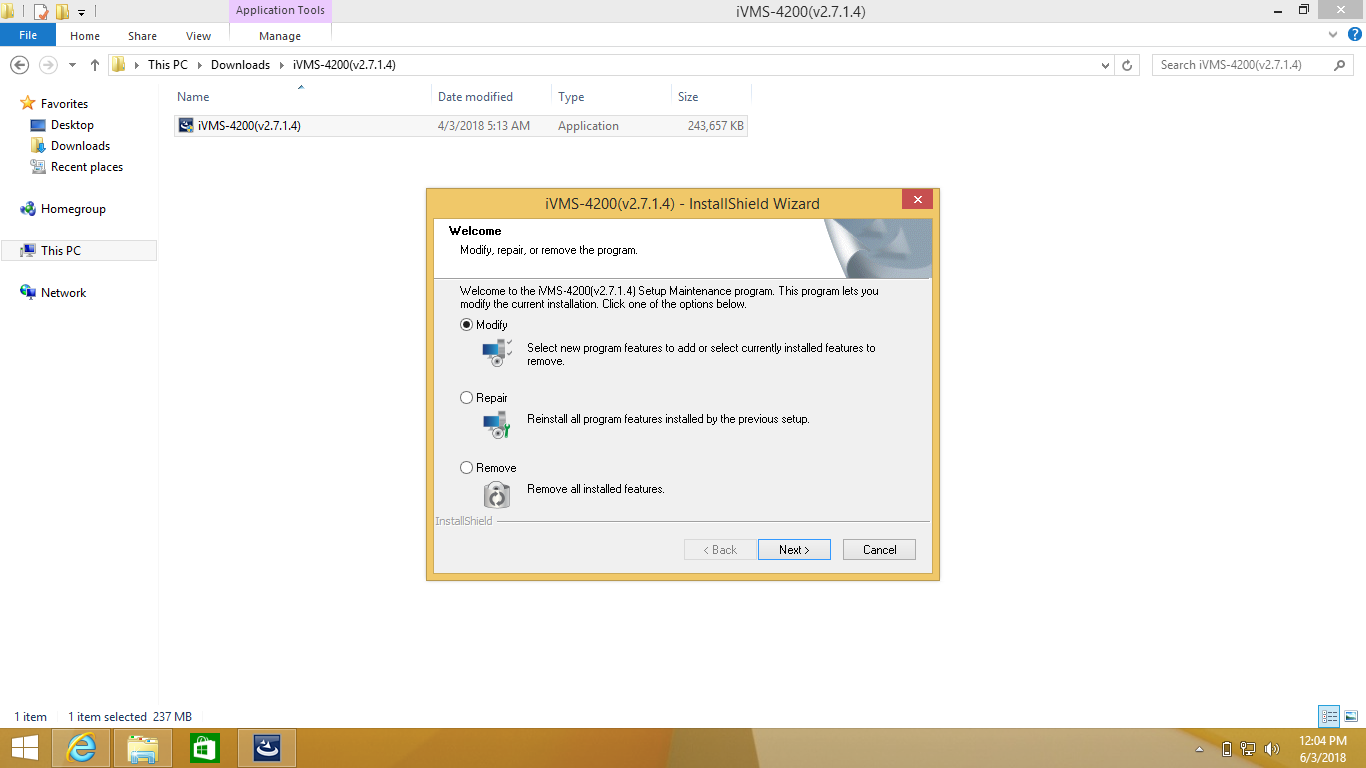
Task: Open the View ribbon tab
Action: [198, 36]
